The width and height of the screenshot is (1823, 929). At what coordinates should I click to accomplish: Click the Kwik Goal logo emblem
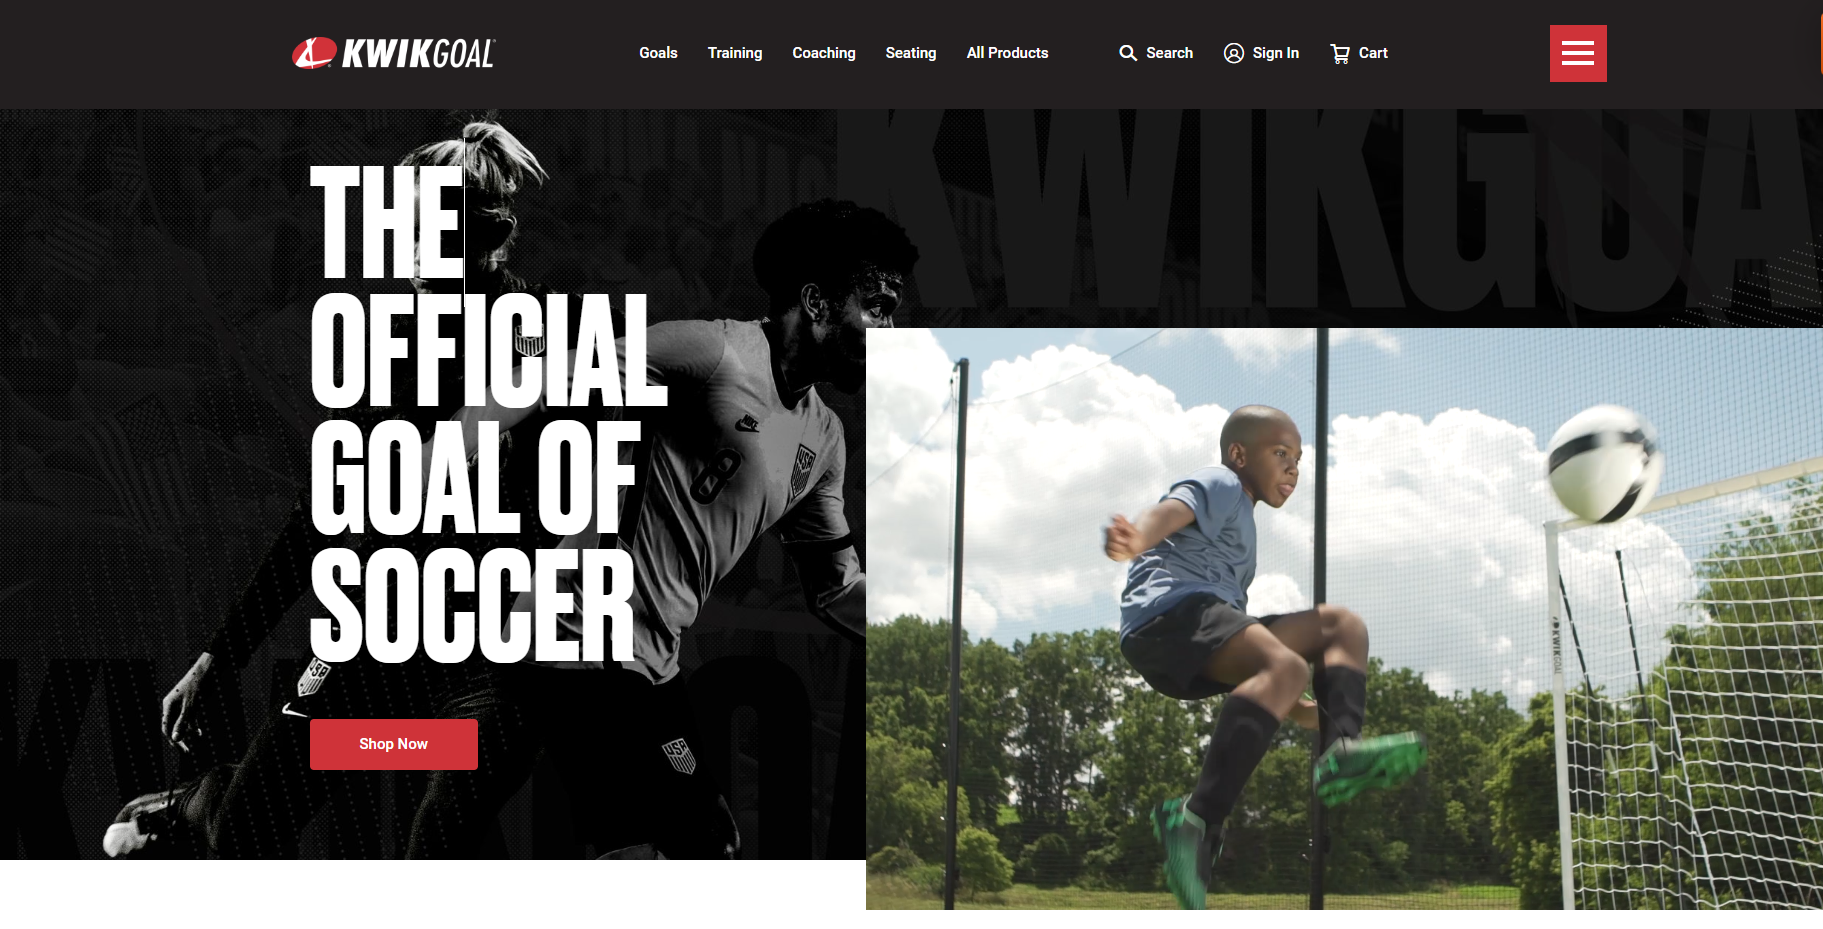point(314,53)
